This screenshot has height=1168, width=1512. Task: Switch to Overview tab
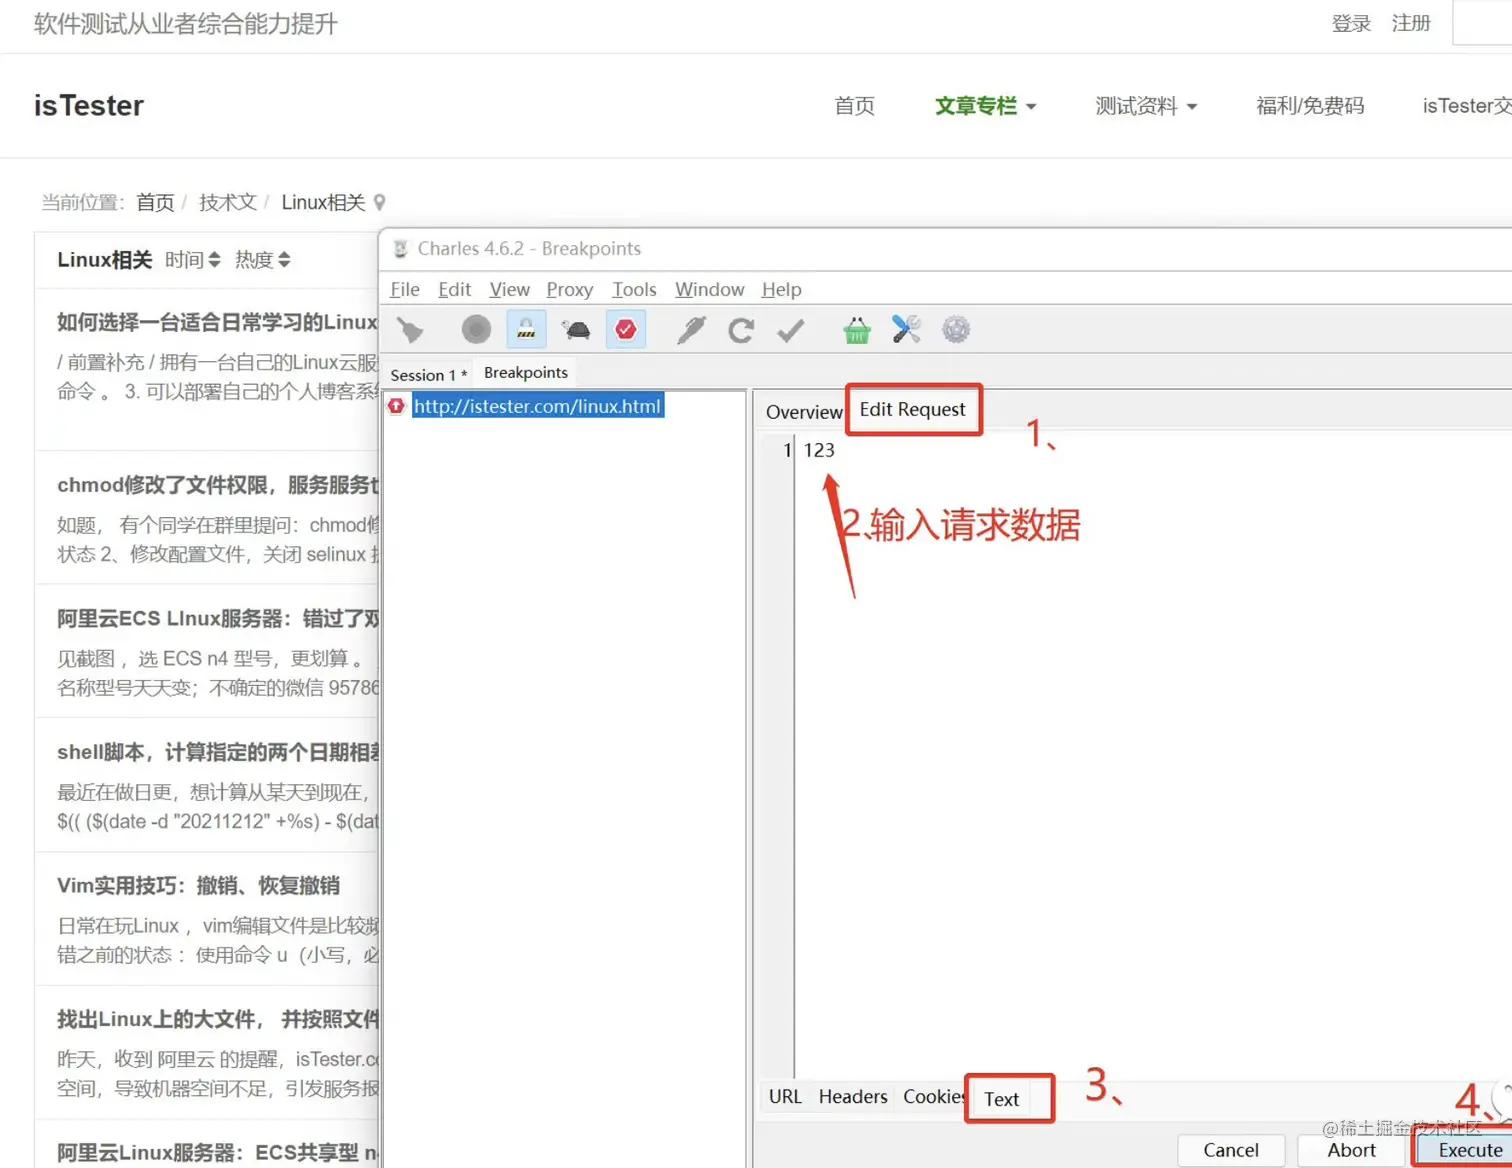point(804,412)
